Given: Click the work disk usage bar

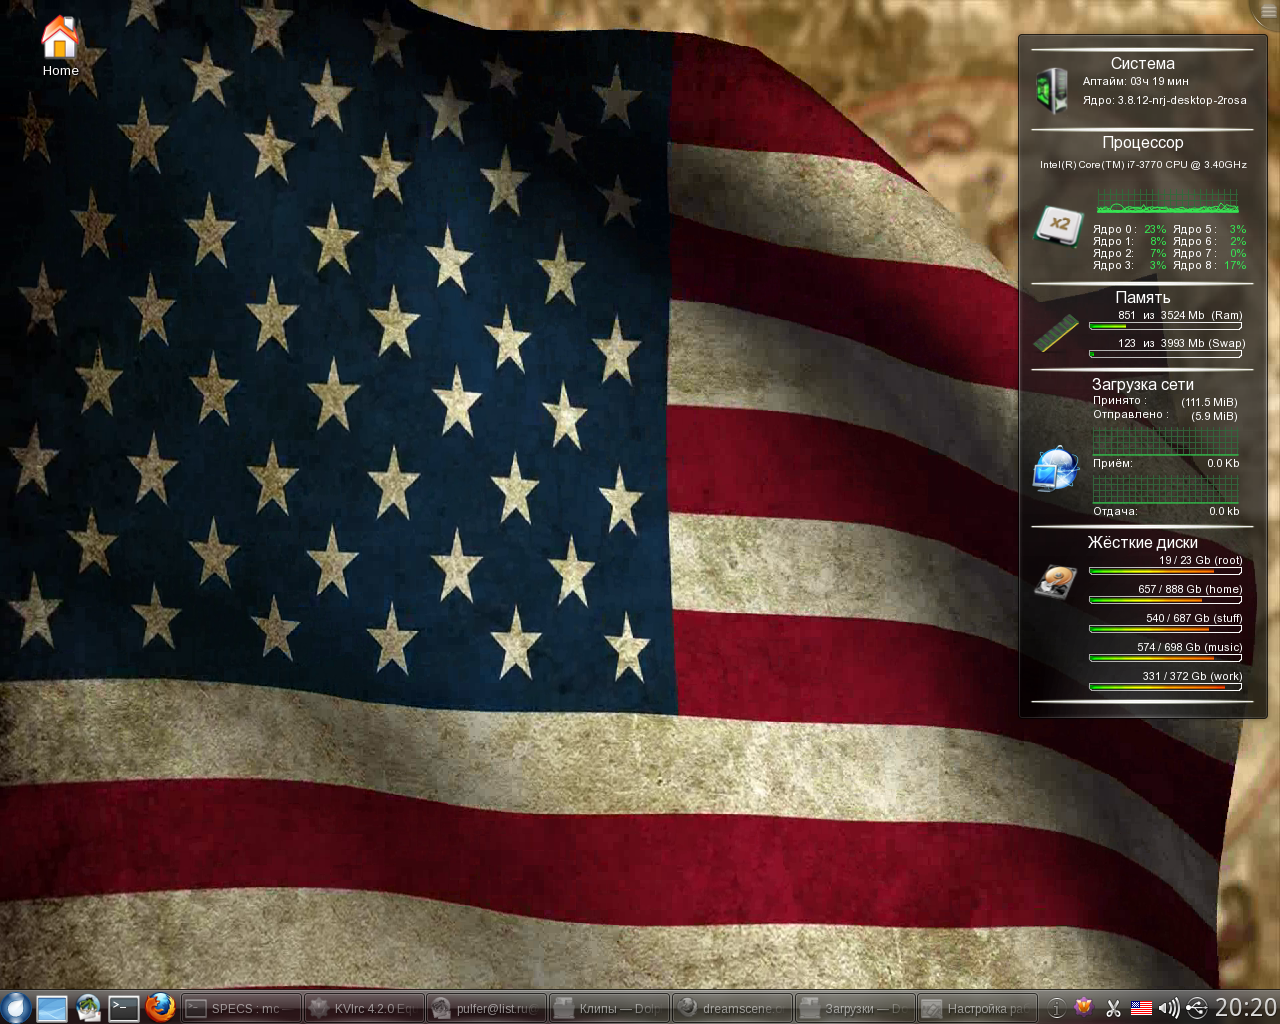Looking at the screenshot, I should (x=1165, y=687).
